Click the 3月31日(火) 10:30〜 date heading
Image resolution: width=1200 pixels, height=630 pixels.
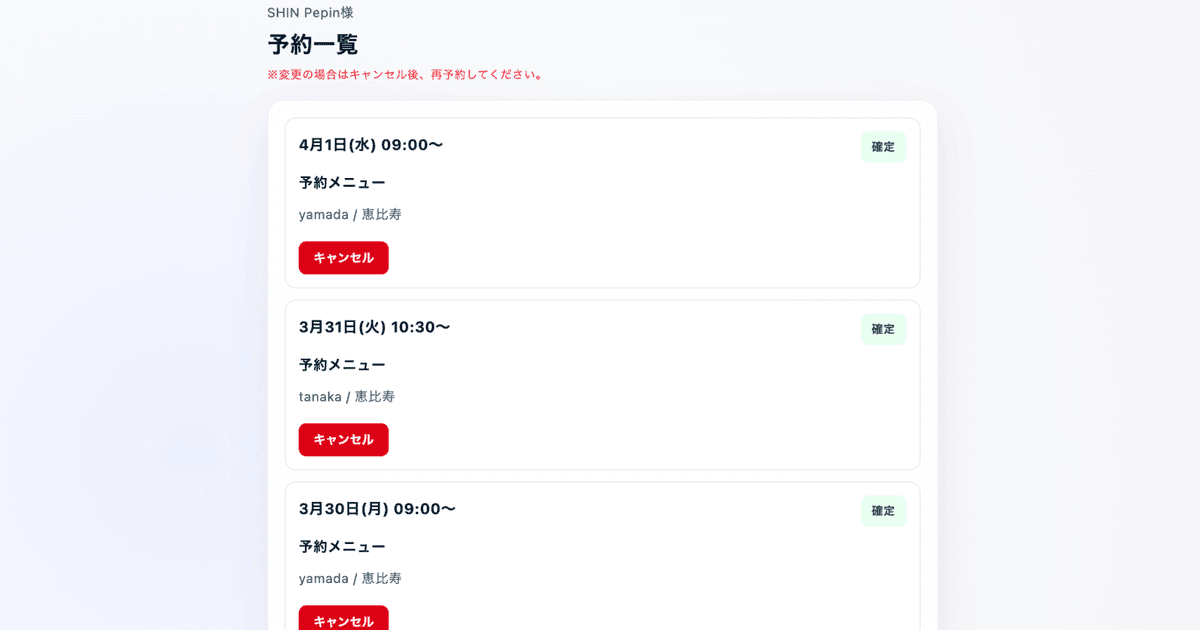374,326
